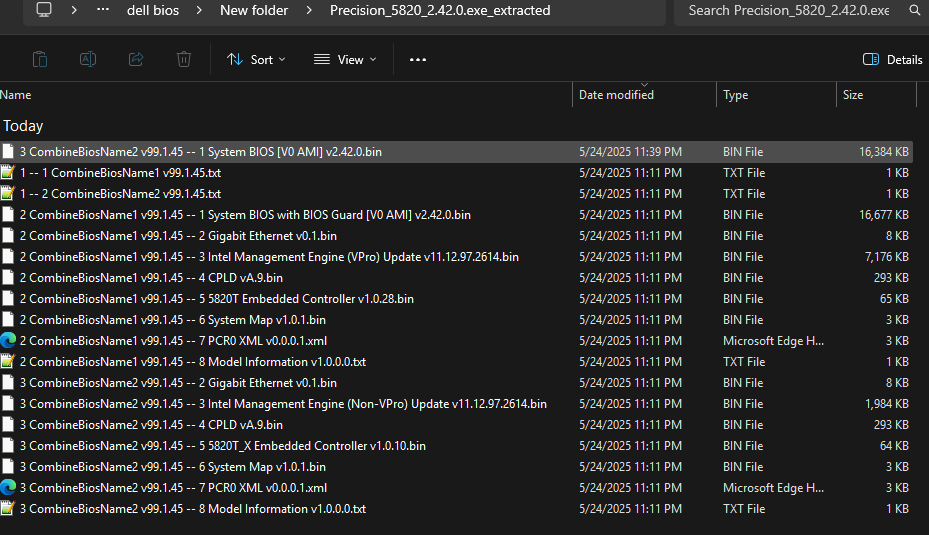
Task: Click the 64 KB size cell
Action: coord(894,446)
